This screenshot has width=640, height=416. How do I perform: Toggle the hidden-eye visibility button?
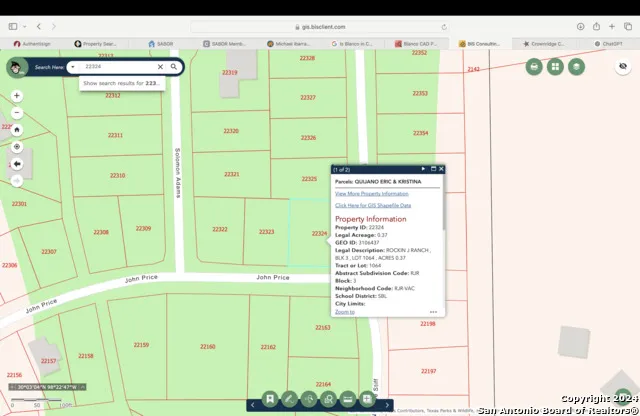pos(623,66)
